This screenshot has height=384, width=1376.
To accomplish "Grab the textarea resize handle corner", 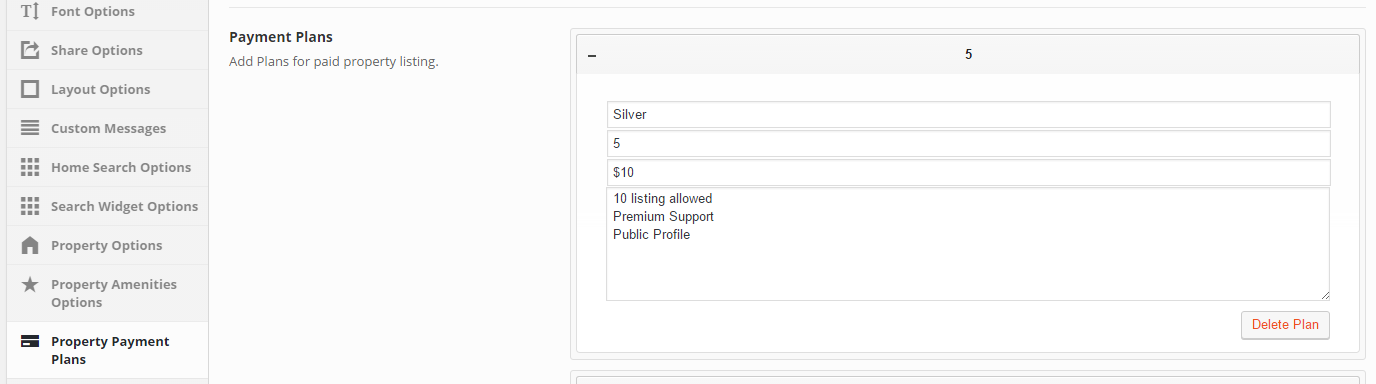I will pos(1325,295).
